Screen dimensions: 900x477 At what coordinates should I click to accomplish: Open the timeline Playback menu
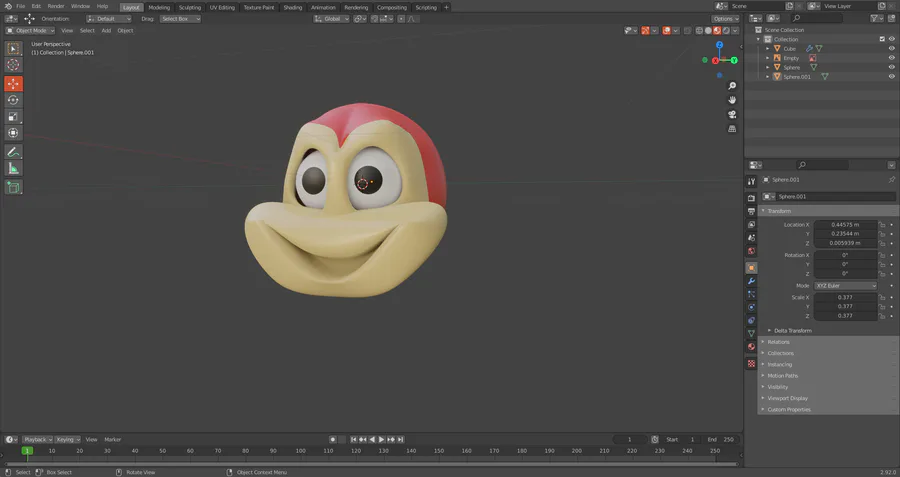point(38,440)
